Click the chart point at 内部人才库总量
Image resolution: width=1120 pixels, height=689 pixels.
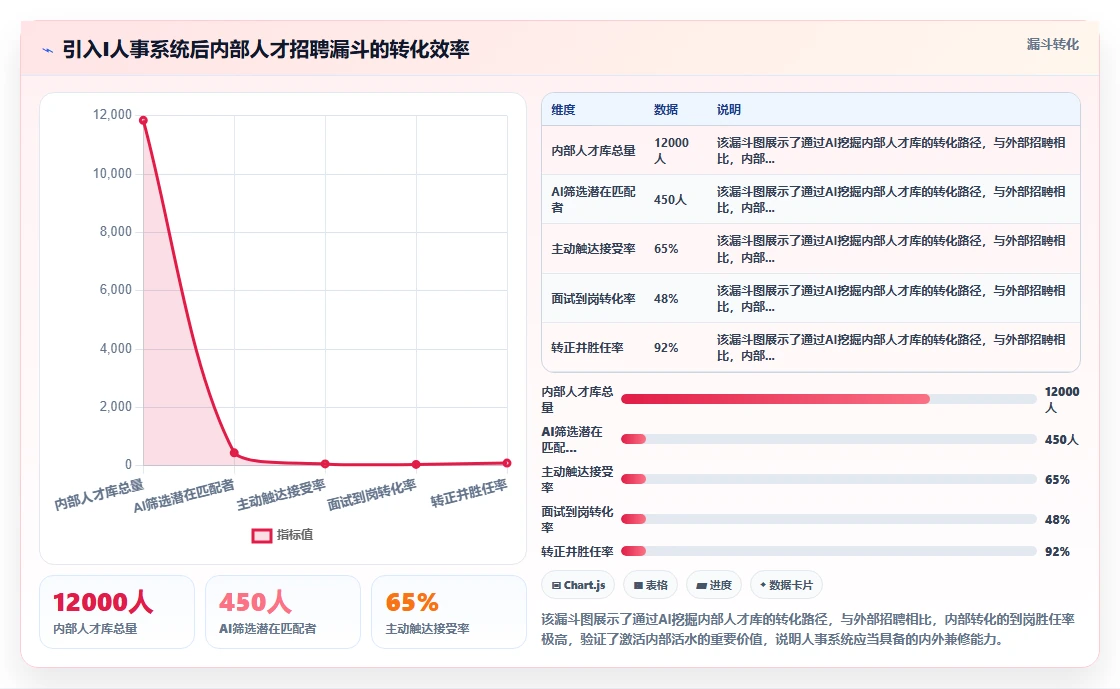pos(144,121)
